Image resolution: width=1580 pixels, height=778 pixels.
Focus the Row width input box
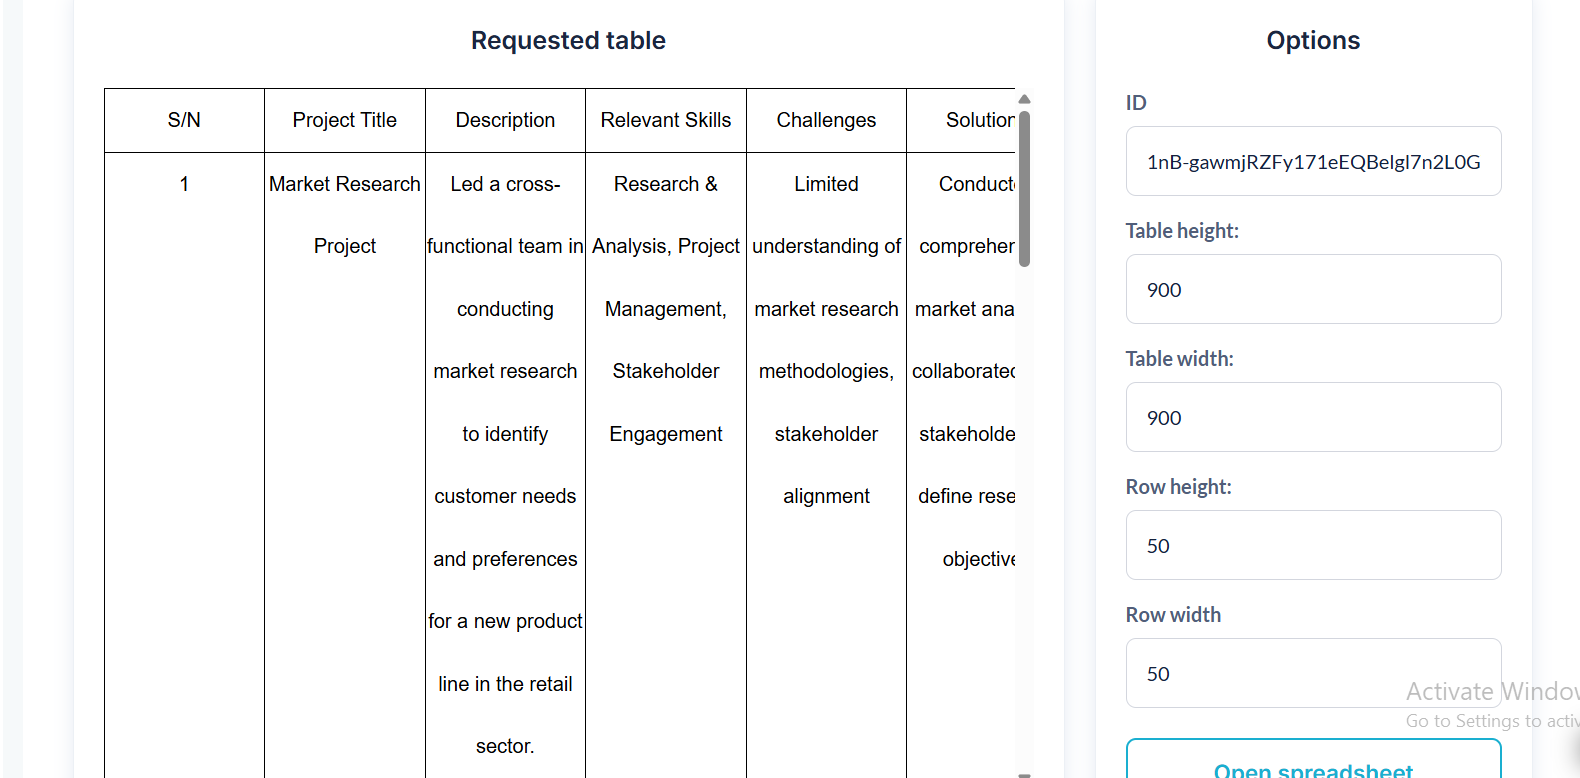(1313, 674)
